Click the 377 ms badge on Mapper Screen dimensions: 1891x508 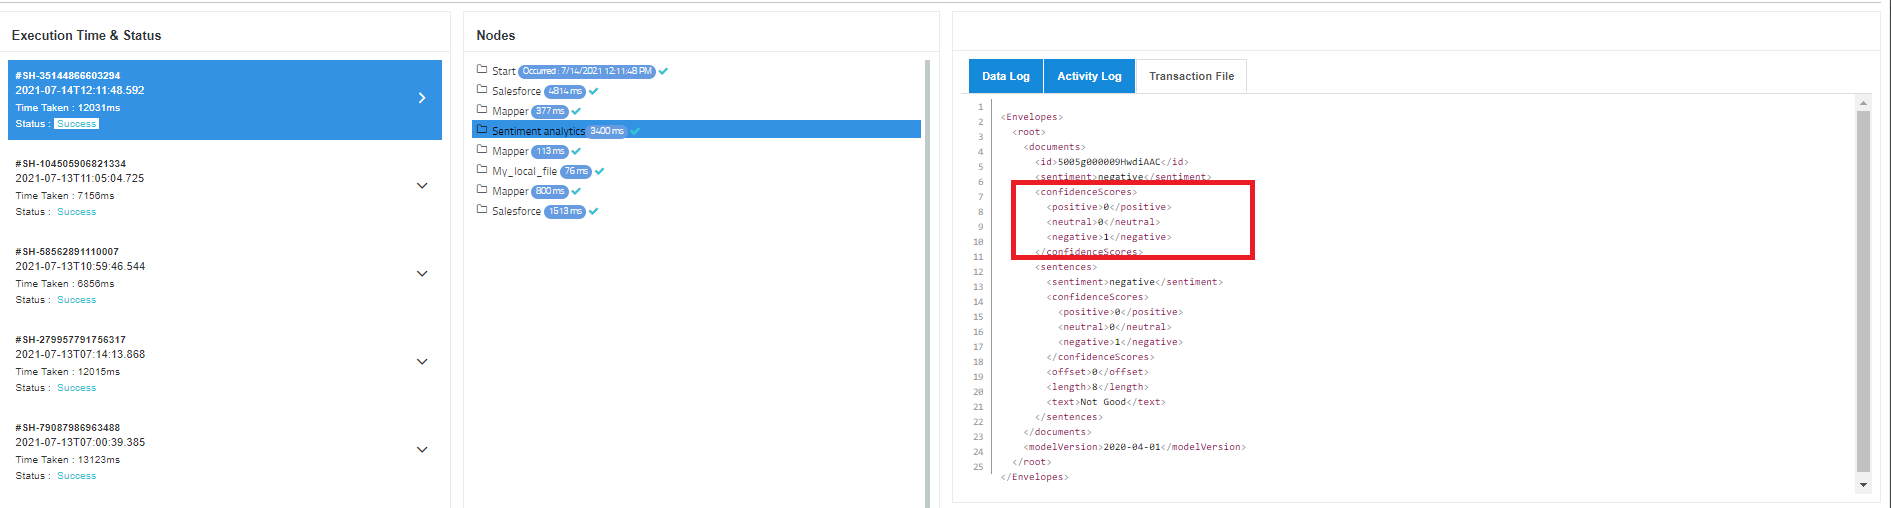click(x=550, y=111)
